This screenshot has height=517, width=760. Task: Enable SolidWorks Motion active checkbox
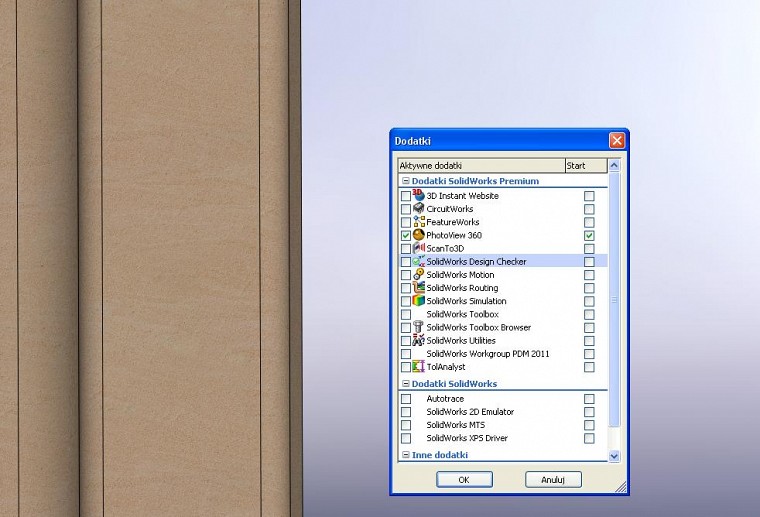pos(406,275)
